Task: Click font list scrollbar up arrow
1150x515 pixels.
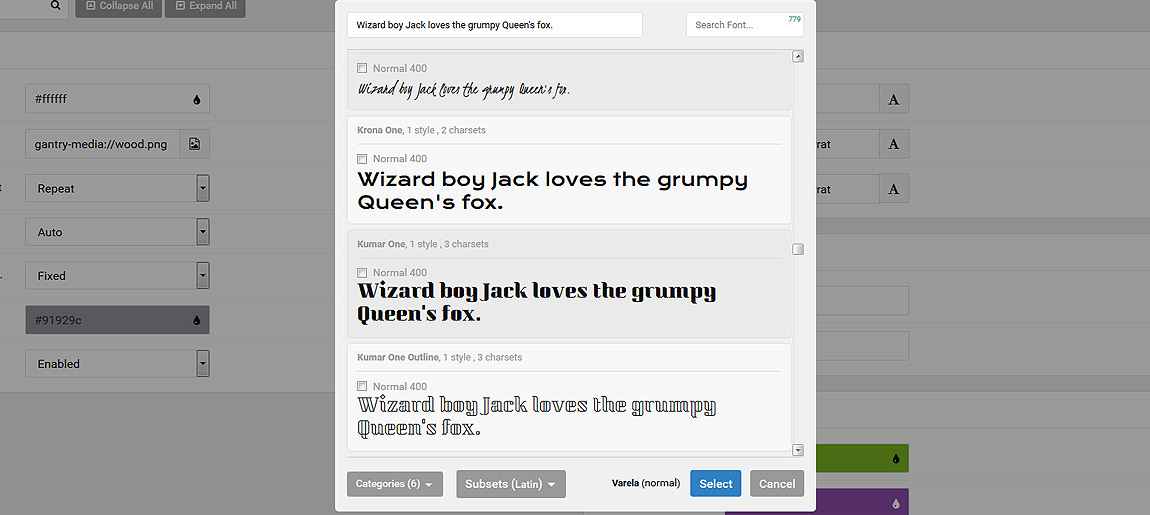Action: [x=798, y=56]
